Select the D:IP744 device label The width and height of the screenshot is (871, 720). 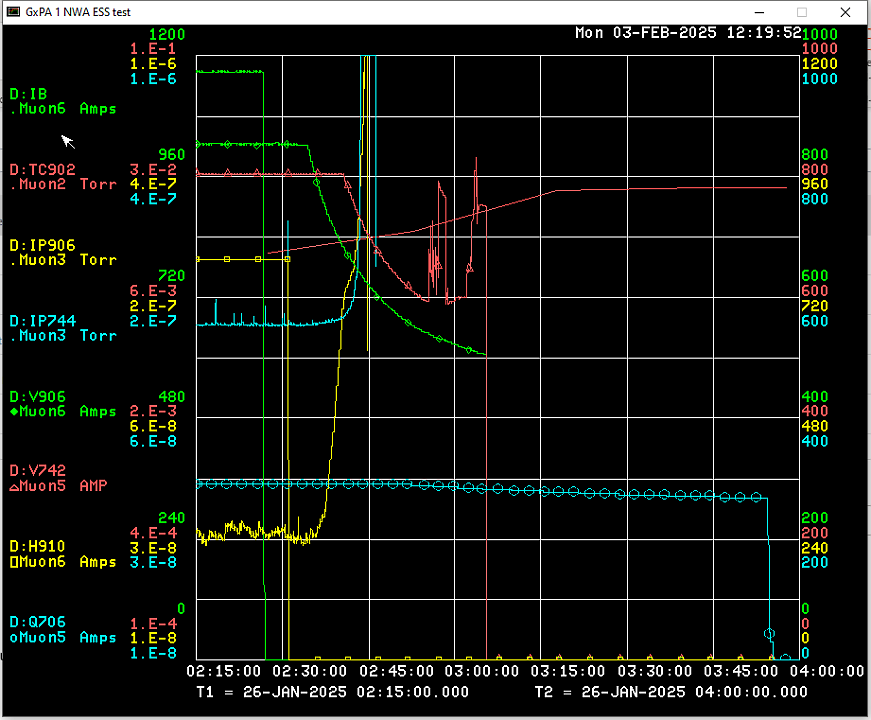click(42, 321)
